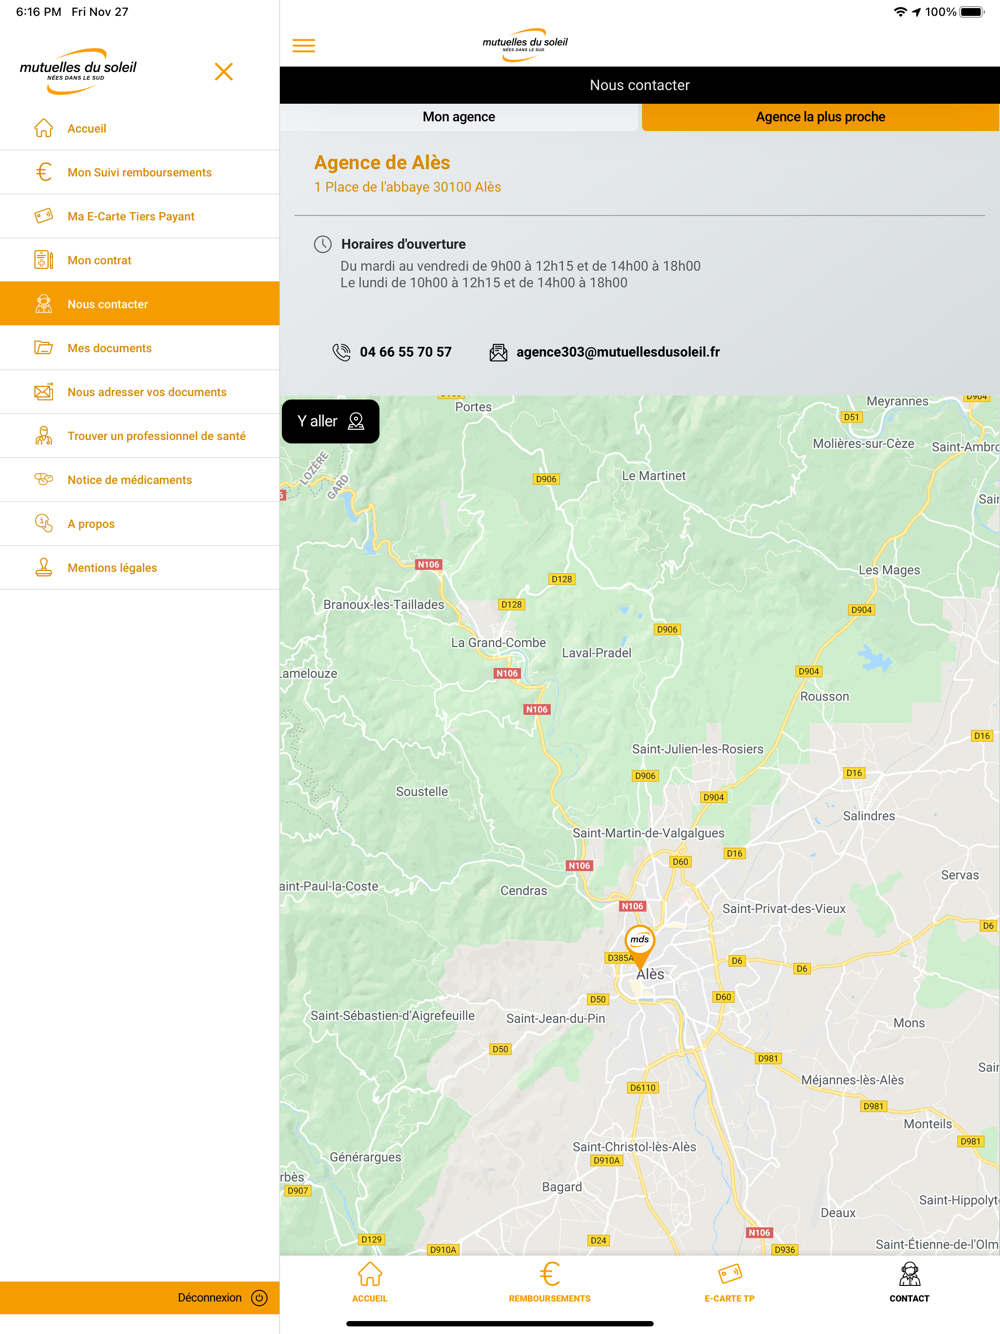This screenshot has width=1000, height=1334.
Task: Switch to the Mon agence tab
Action: pos(459,117)
